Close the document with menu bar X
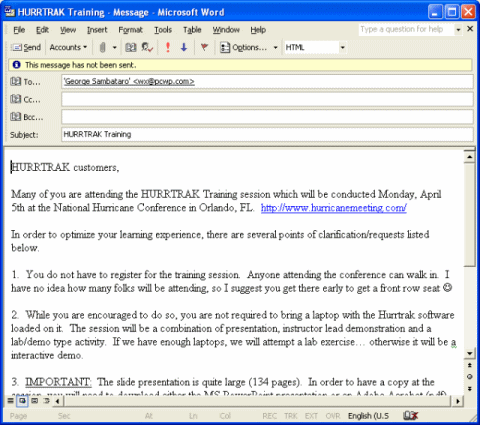The height and width of the screenshot is (425, 480). (x=470, y=29)
